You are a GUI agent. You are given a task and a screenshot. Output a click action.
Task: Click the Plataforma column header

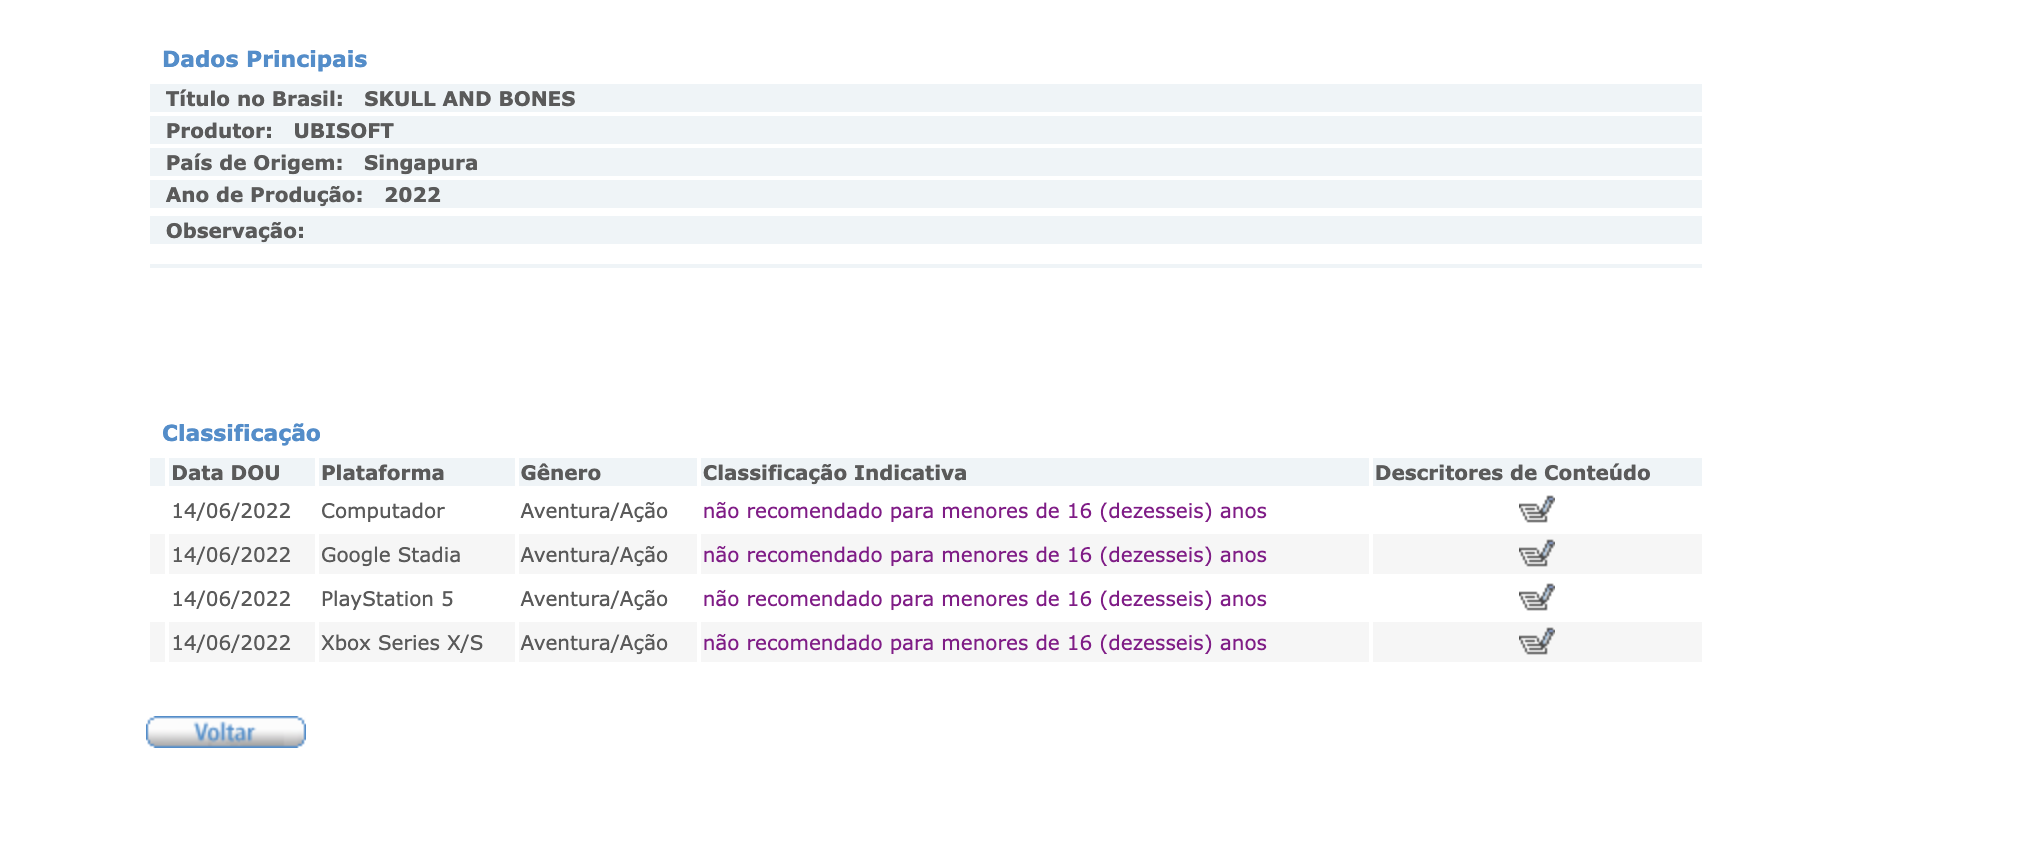pyautogui.click(x=382, y=473)
